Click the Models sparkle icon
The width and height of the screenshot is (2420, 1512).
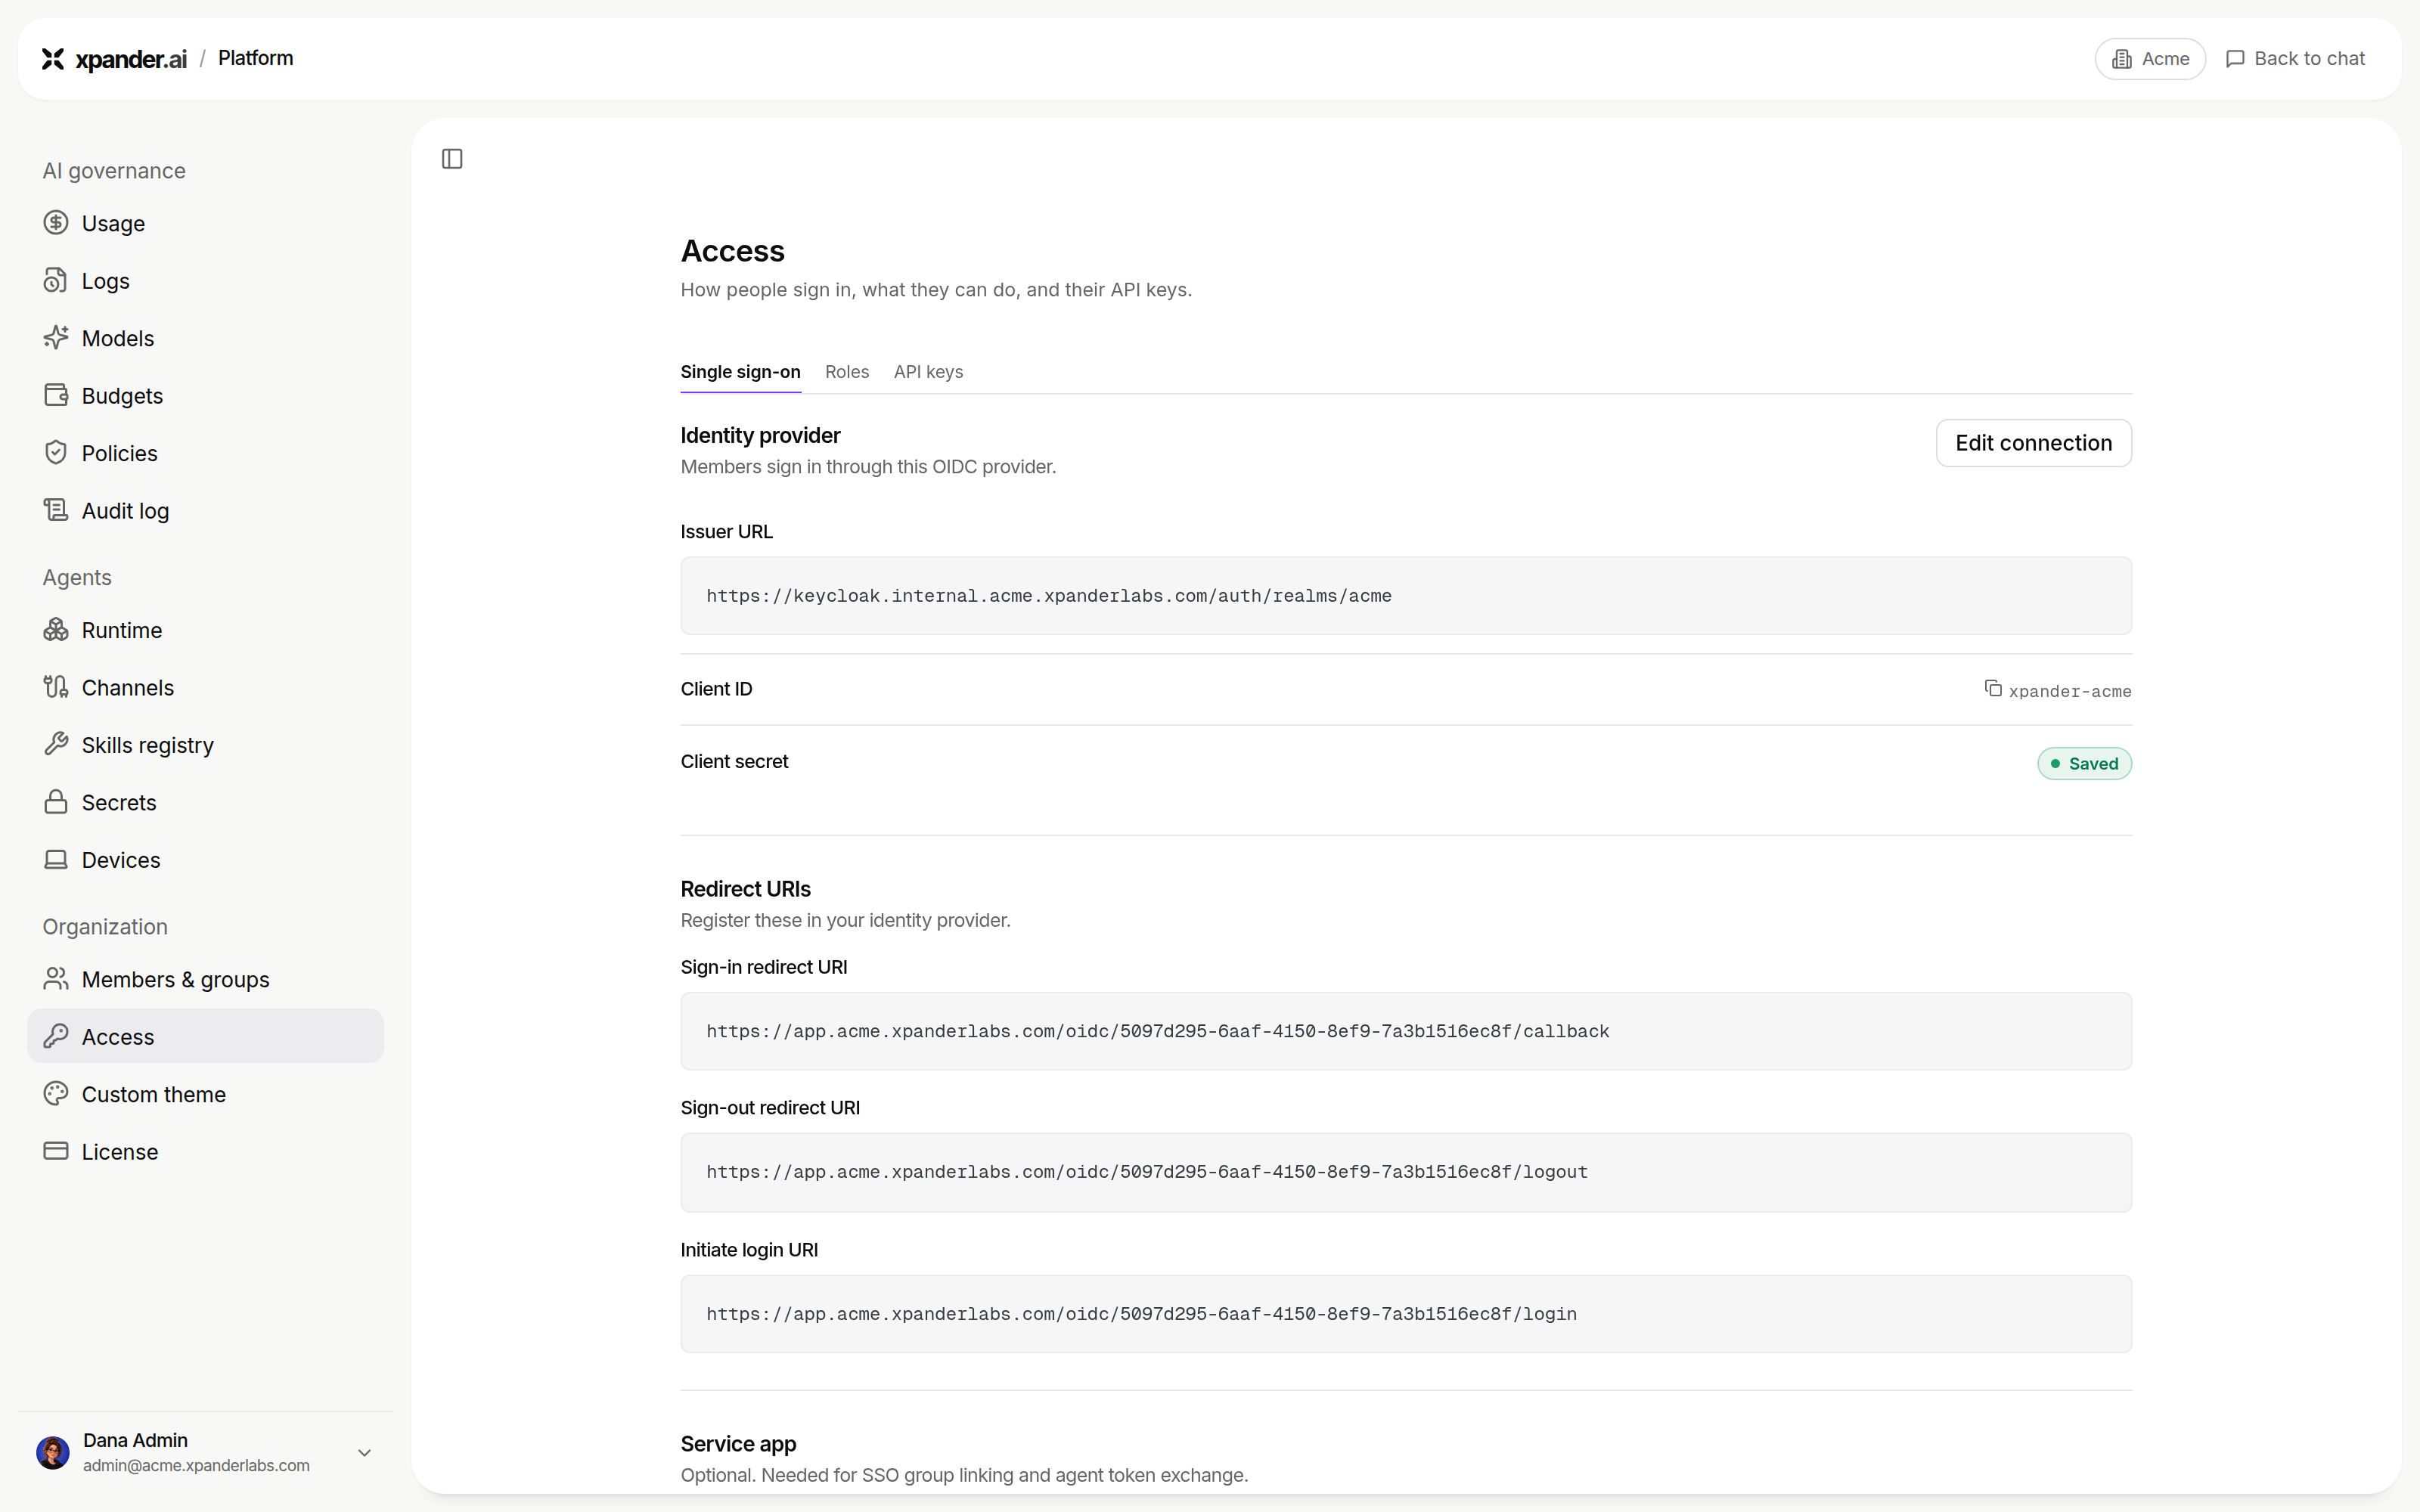pos(56,338)
